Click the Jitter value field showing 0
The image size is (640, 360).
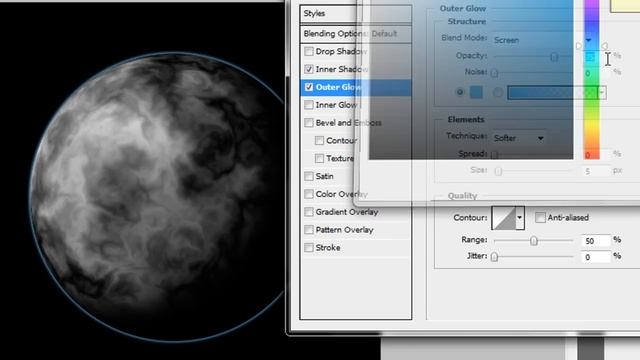[x=596, y=257]
